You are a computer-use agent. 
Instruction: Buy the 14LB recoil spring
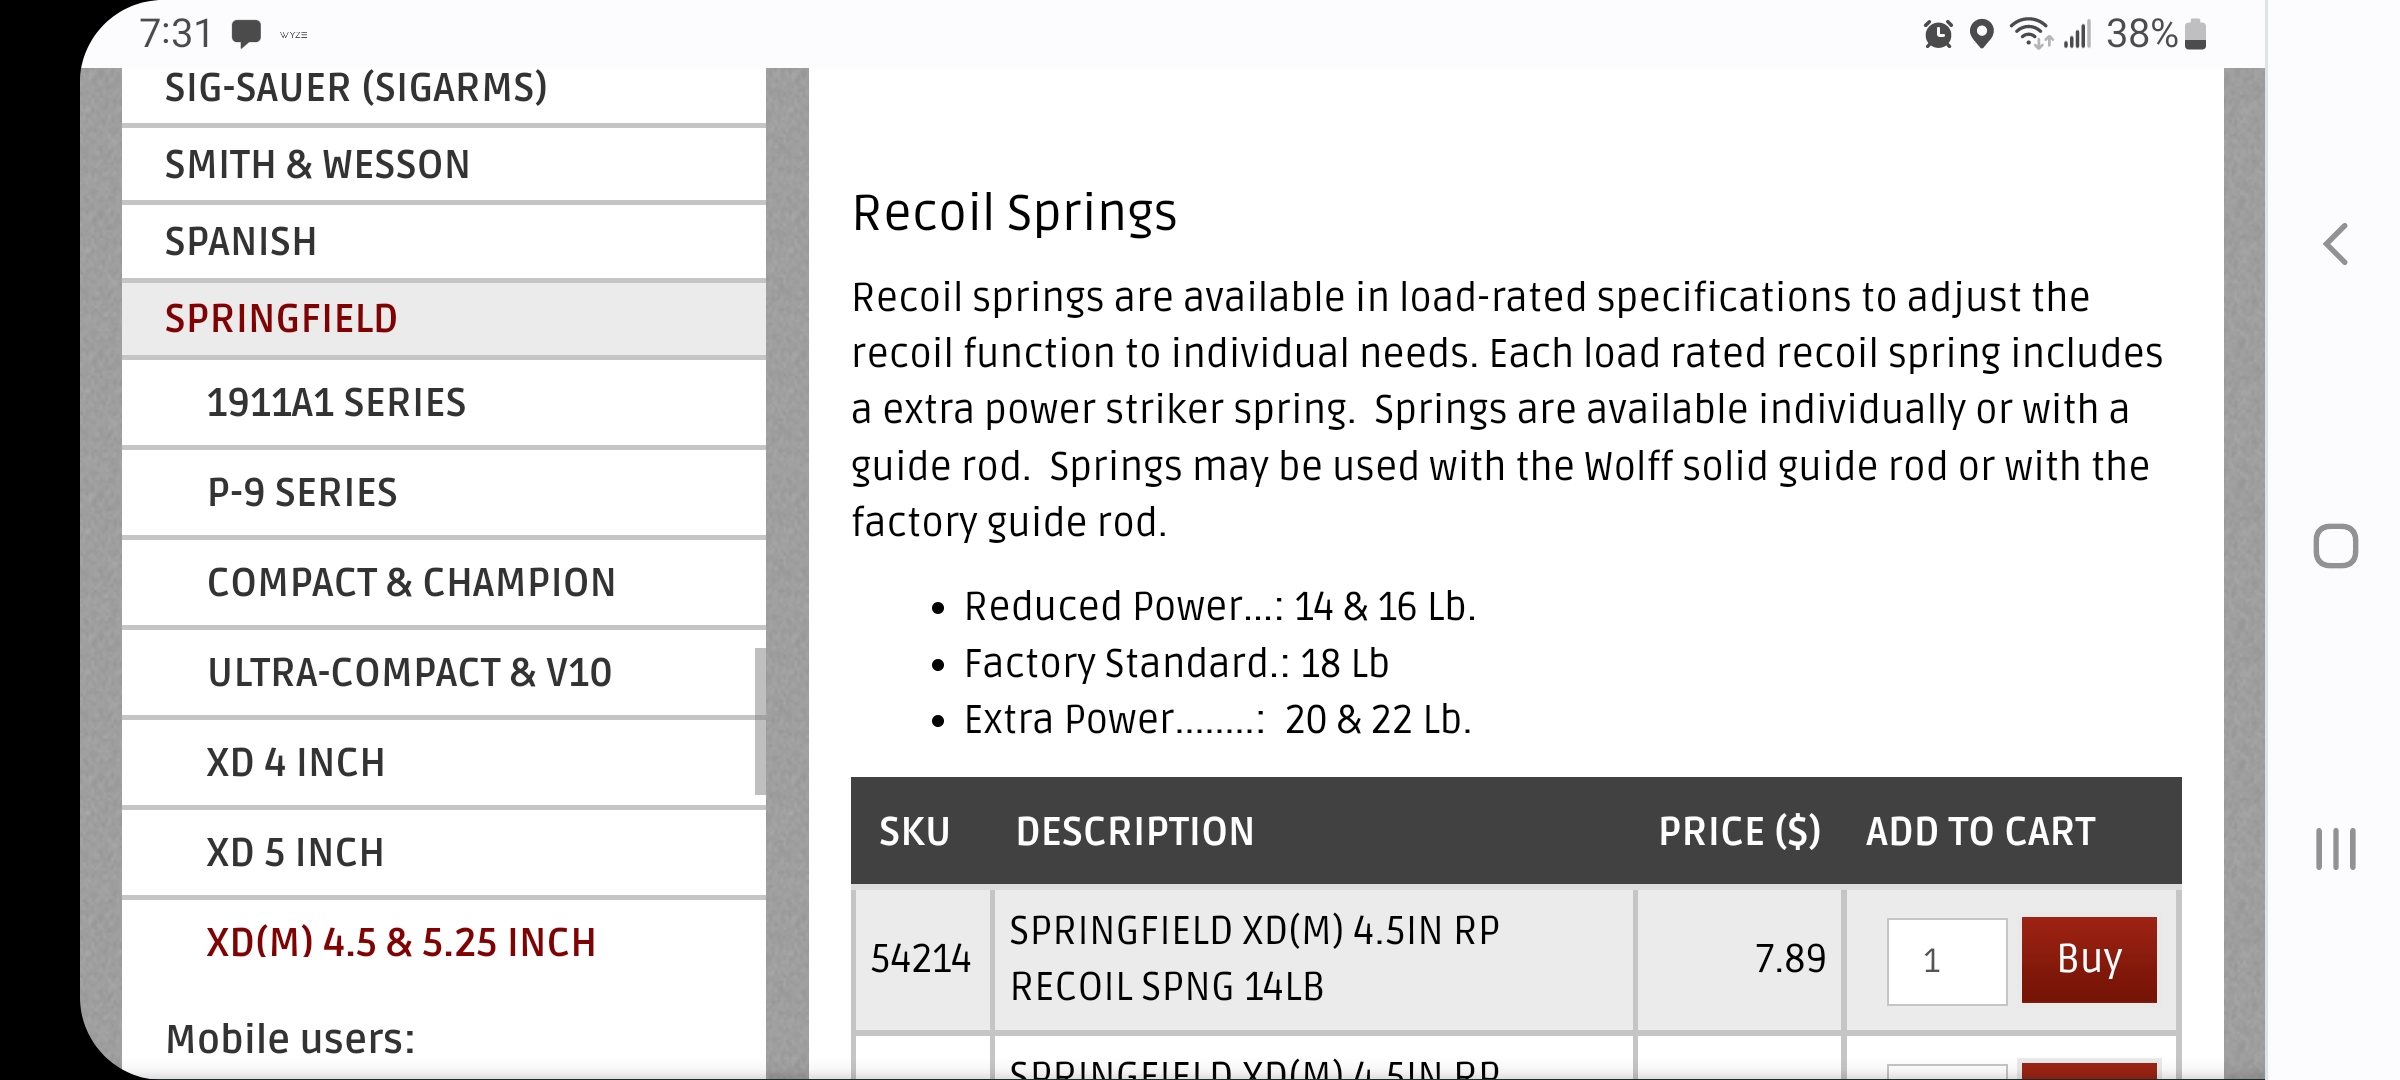(2089, 960)
